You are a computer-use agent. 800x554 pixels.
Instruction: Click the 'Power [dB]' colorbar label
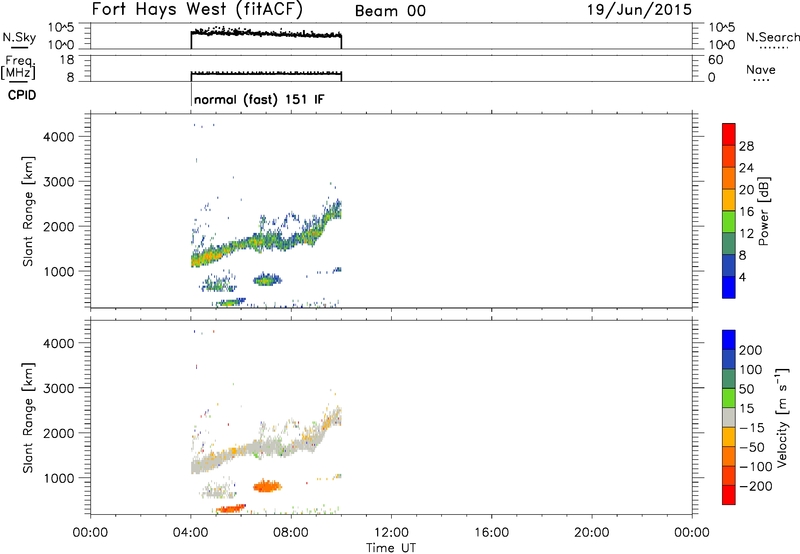764,211
